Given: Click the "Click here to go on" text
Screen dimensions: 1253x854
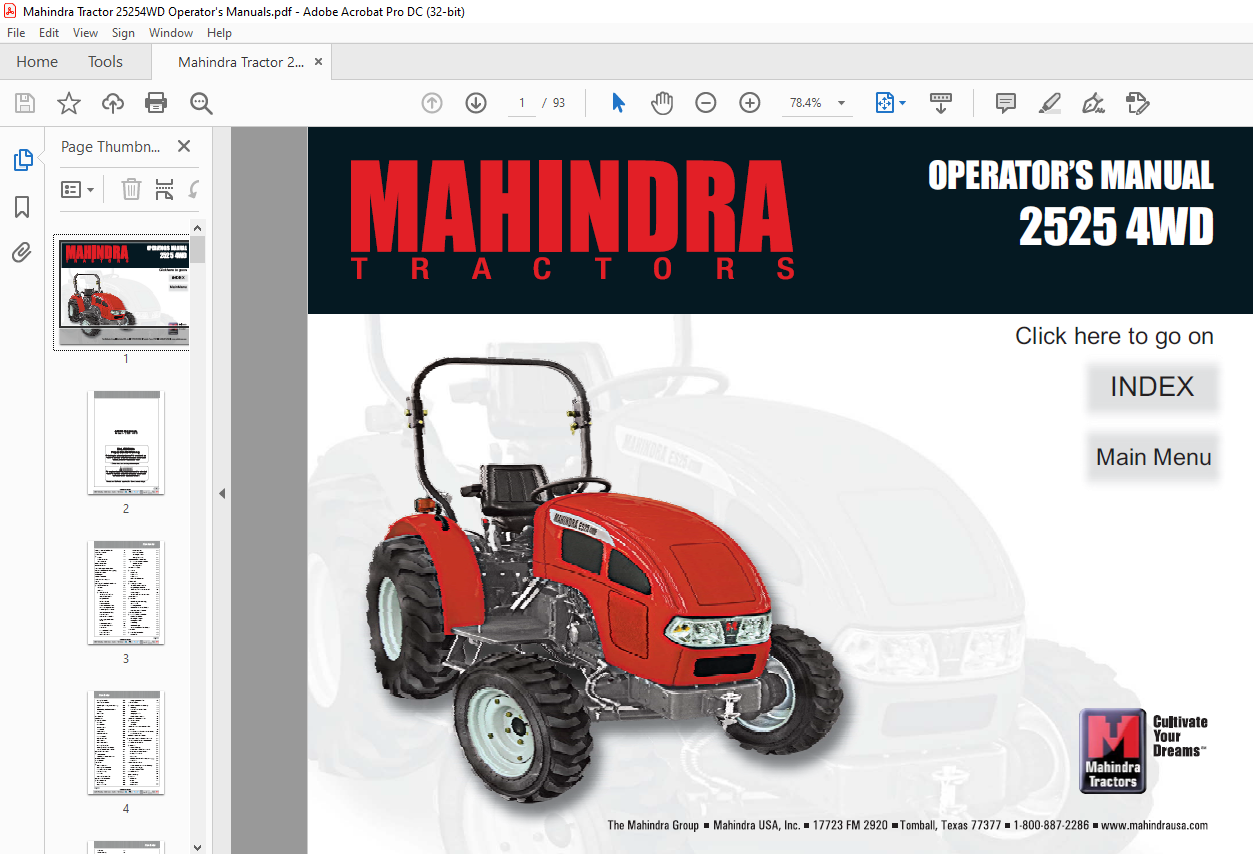Looking at the screenshot, I should point(1114,336).
